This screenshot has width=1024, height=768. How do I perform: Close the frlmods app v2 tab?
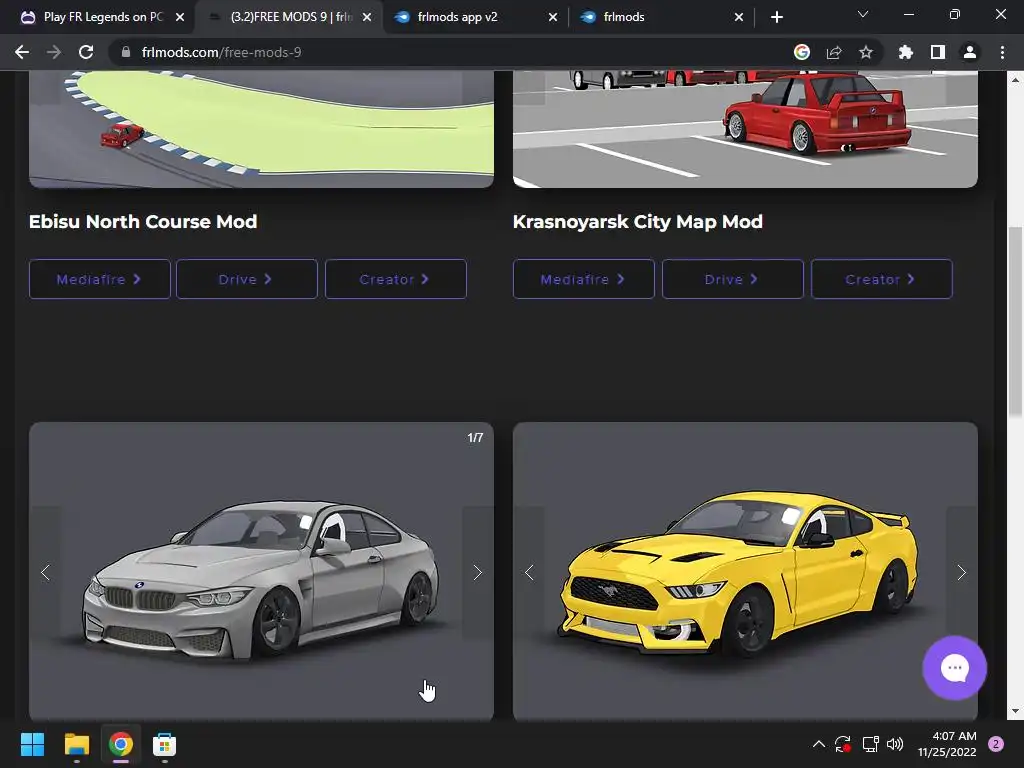[553, 17]
